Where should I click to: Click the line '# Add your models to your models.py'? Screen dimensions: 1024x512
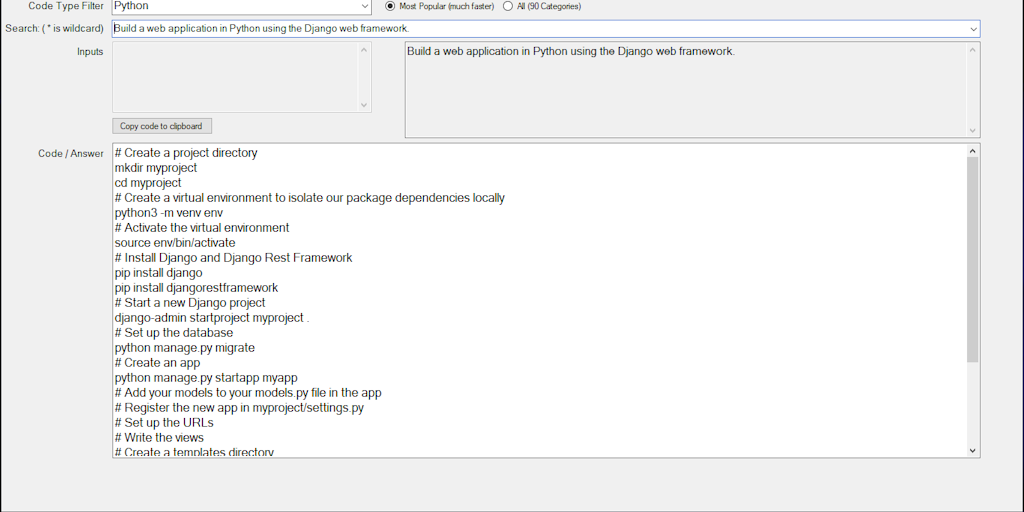coord(248,393)
